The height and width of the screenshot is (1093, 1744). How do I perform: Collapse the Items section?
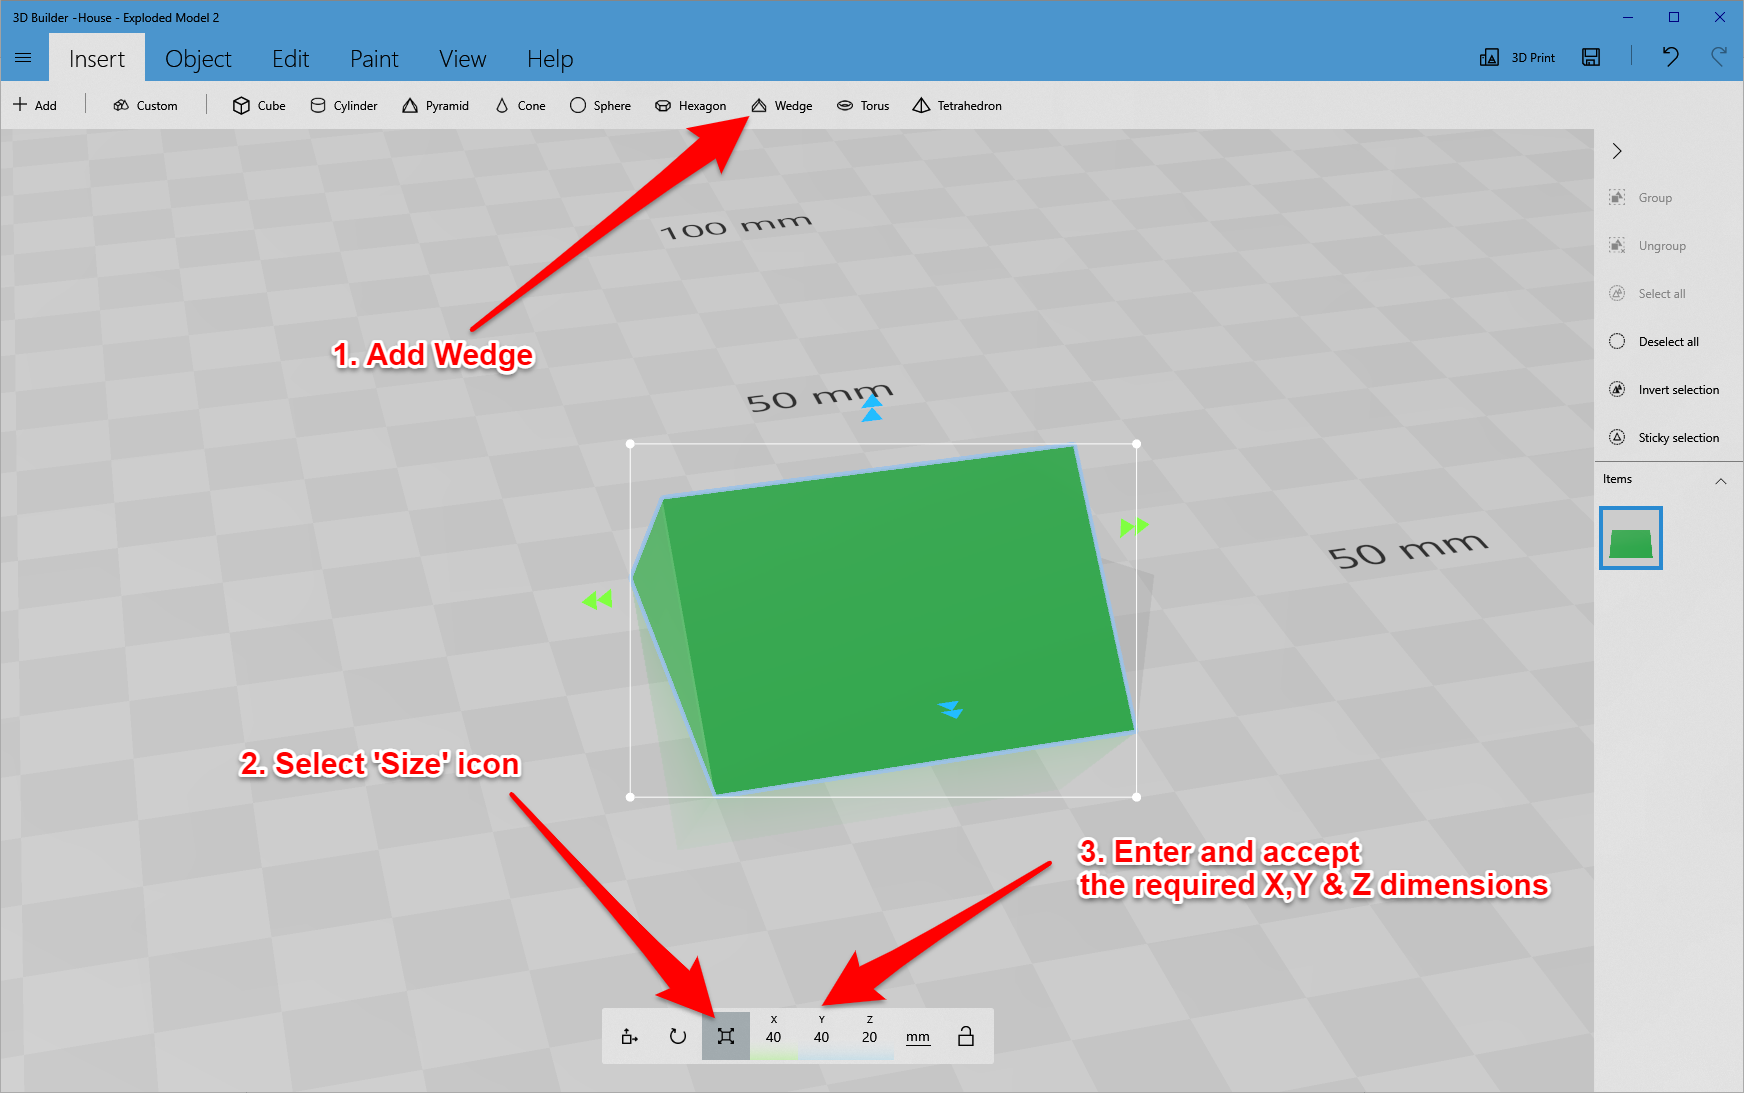(x=1721, y=481)
